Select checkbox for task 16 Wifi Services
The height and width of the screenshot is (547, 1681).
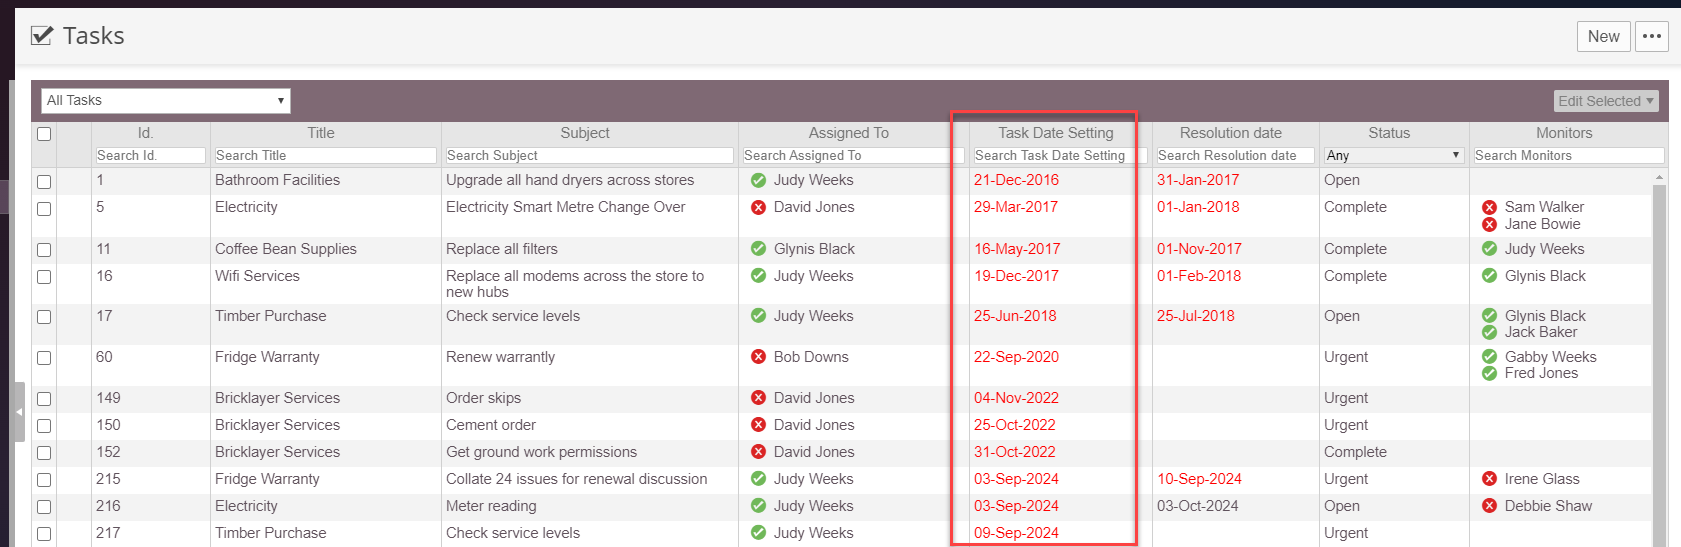click(44, 277)
